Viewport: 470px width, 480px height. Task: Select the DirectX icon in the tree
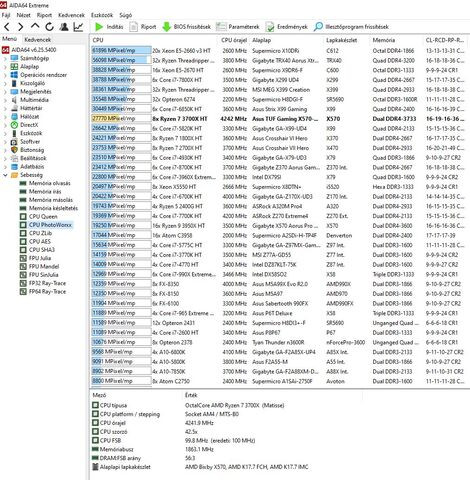(x=14, y=125)
